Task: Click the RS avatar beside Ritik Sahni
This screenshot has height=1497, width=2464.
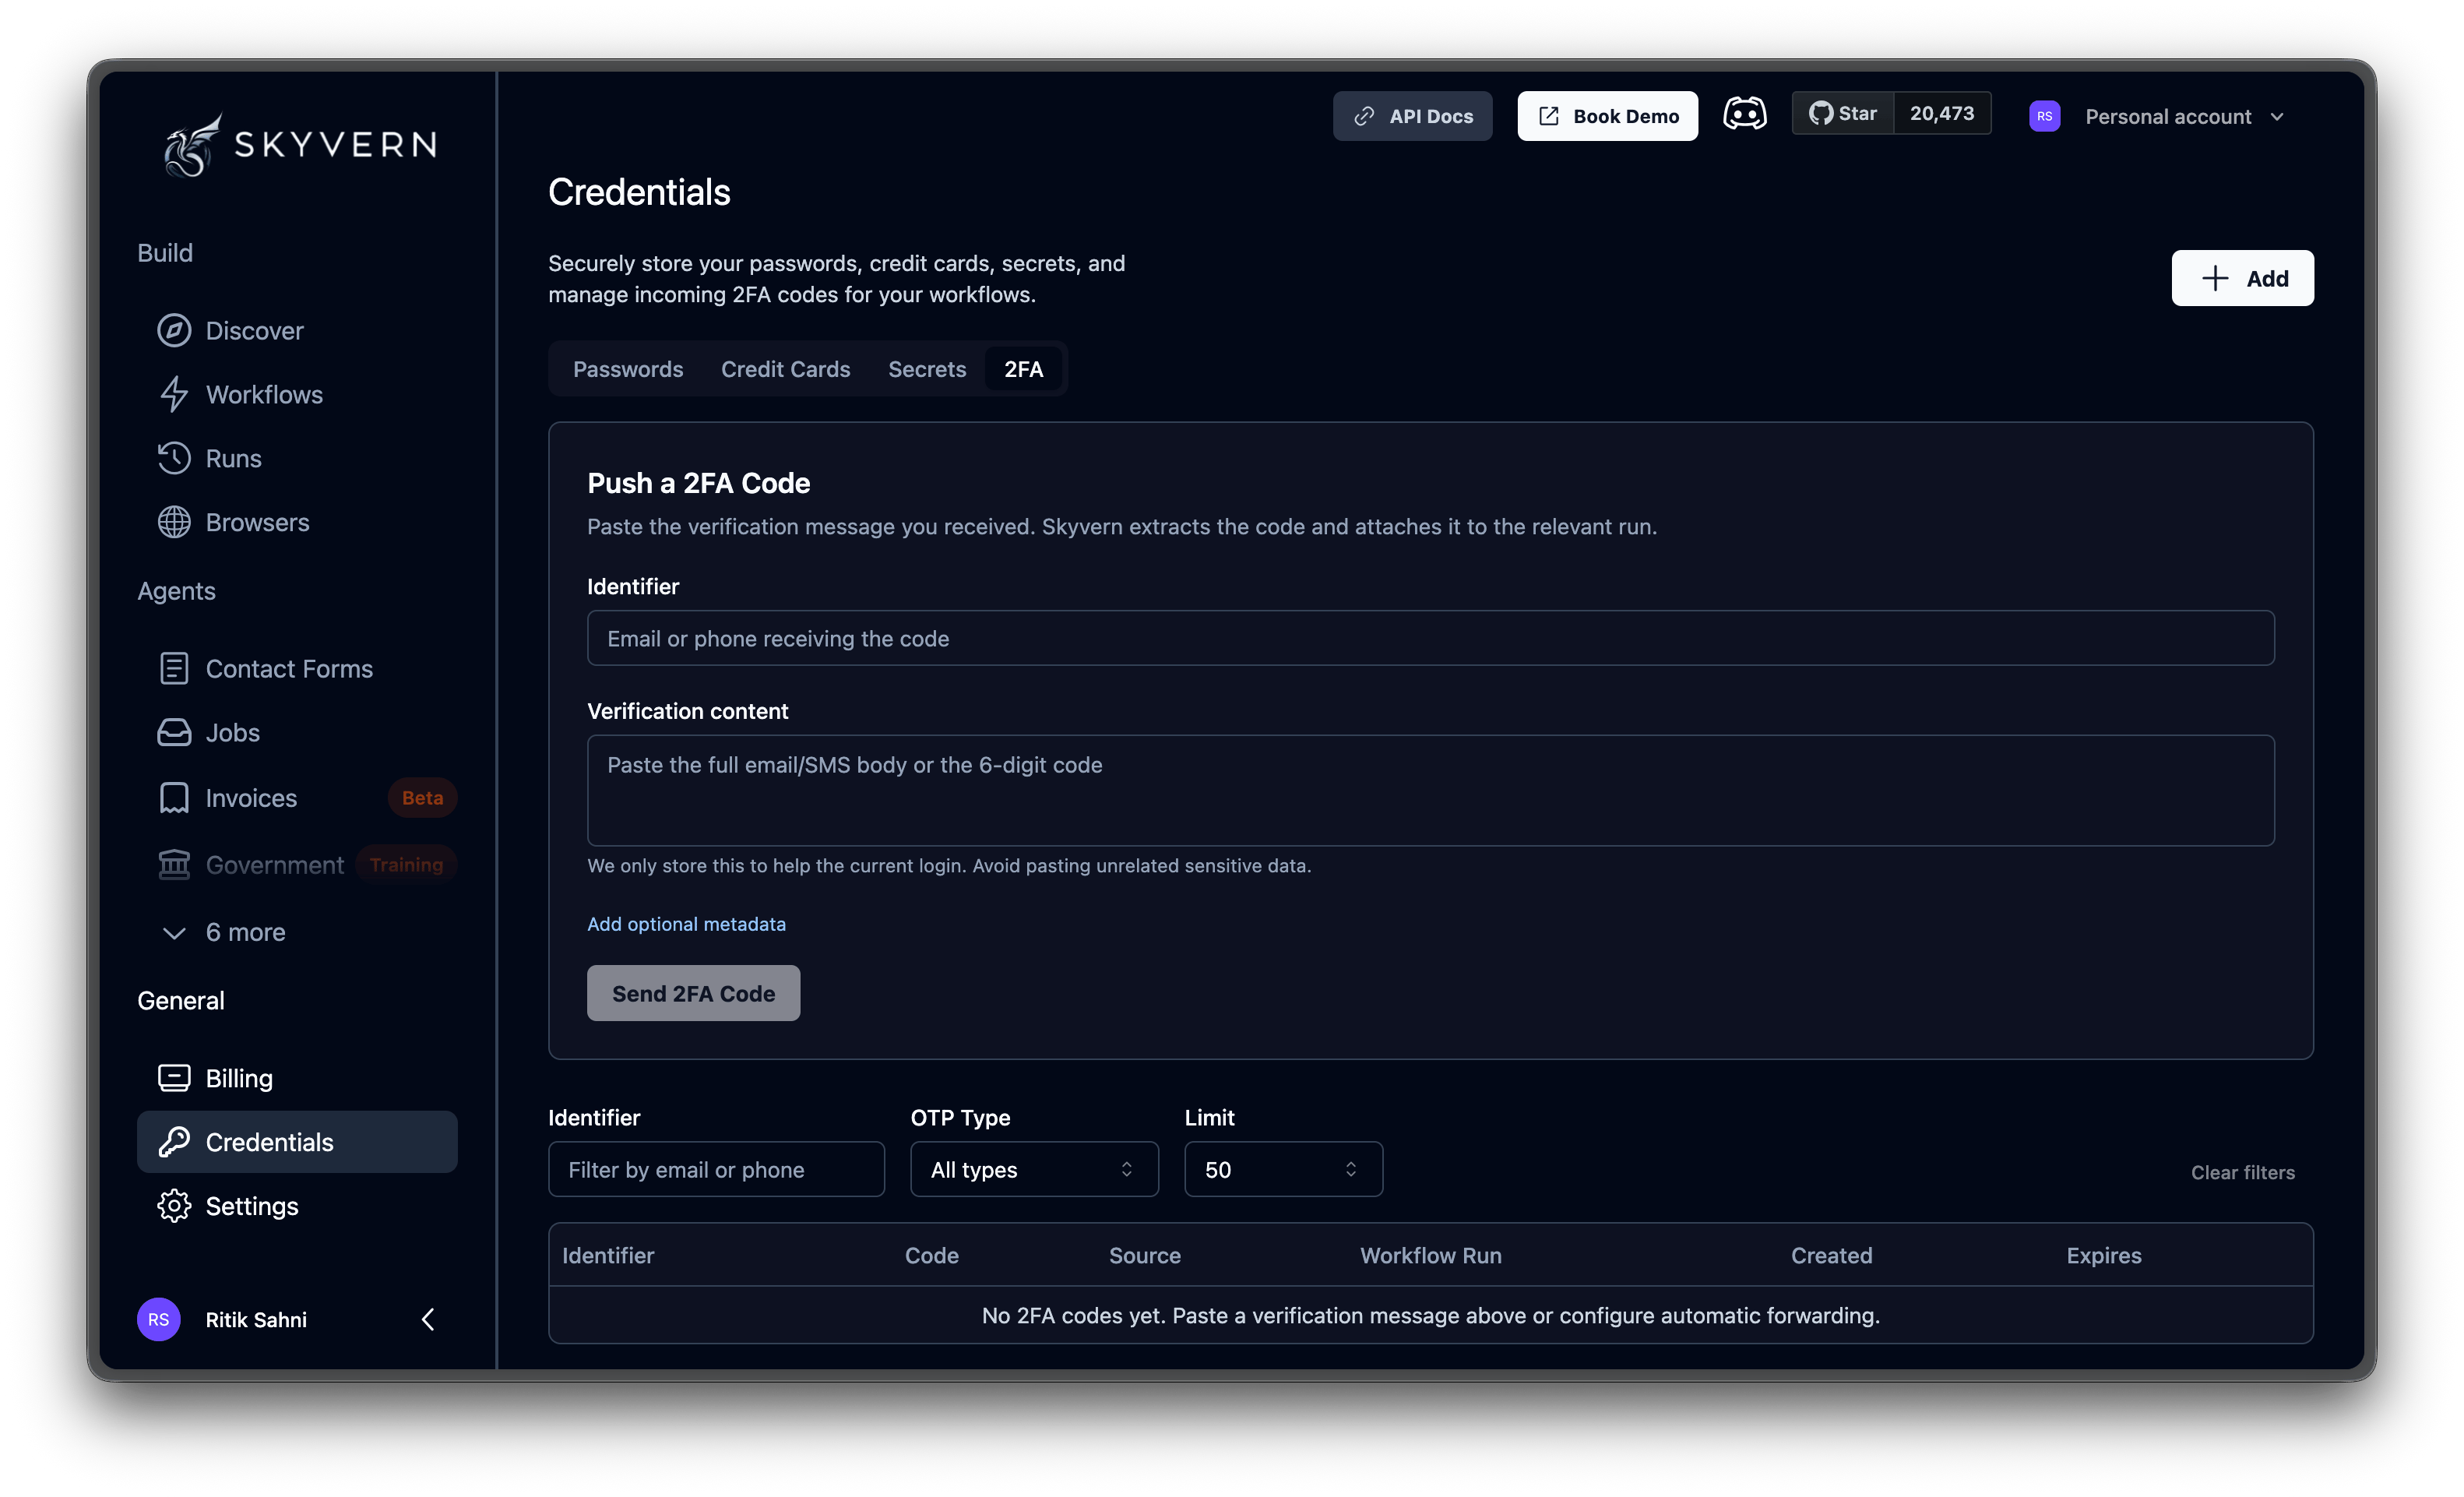Action: point(158,1319)
